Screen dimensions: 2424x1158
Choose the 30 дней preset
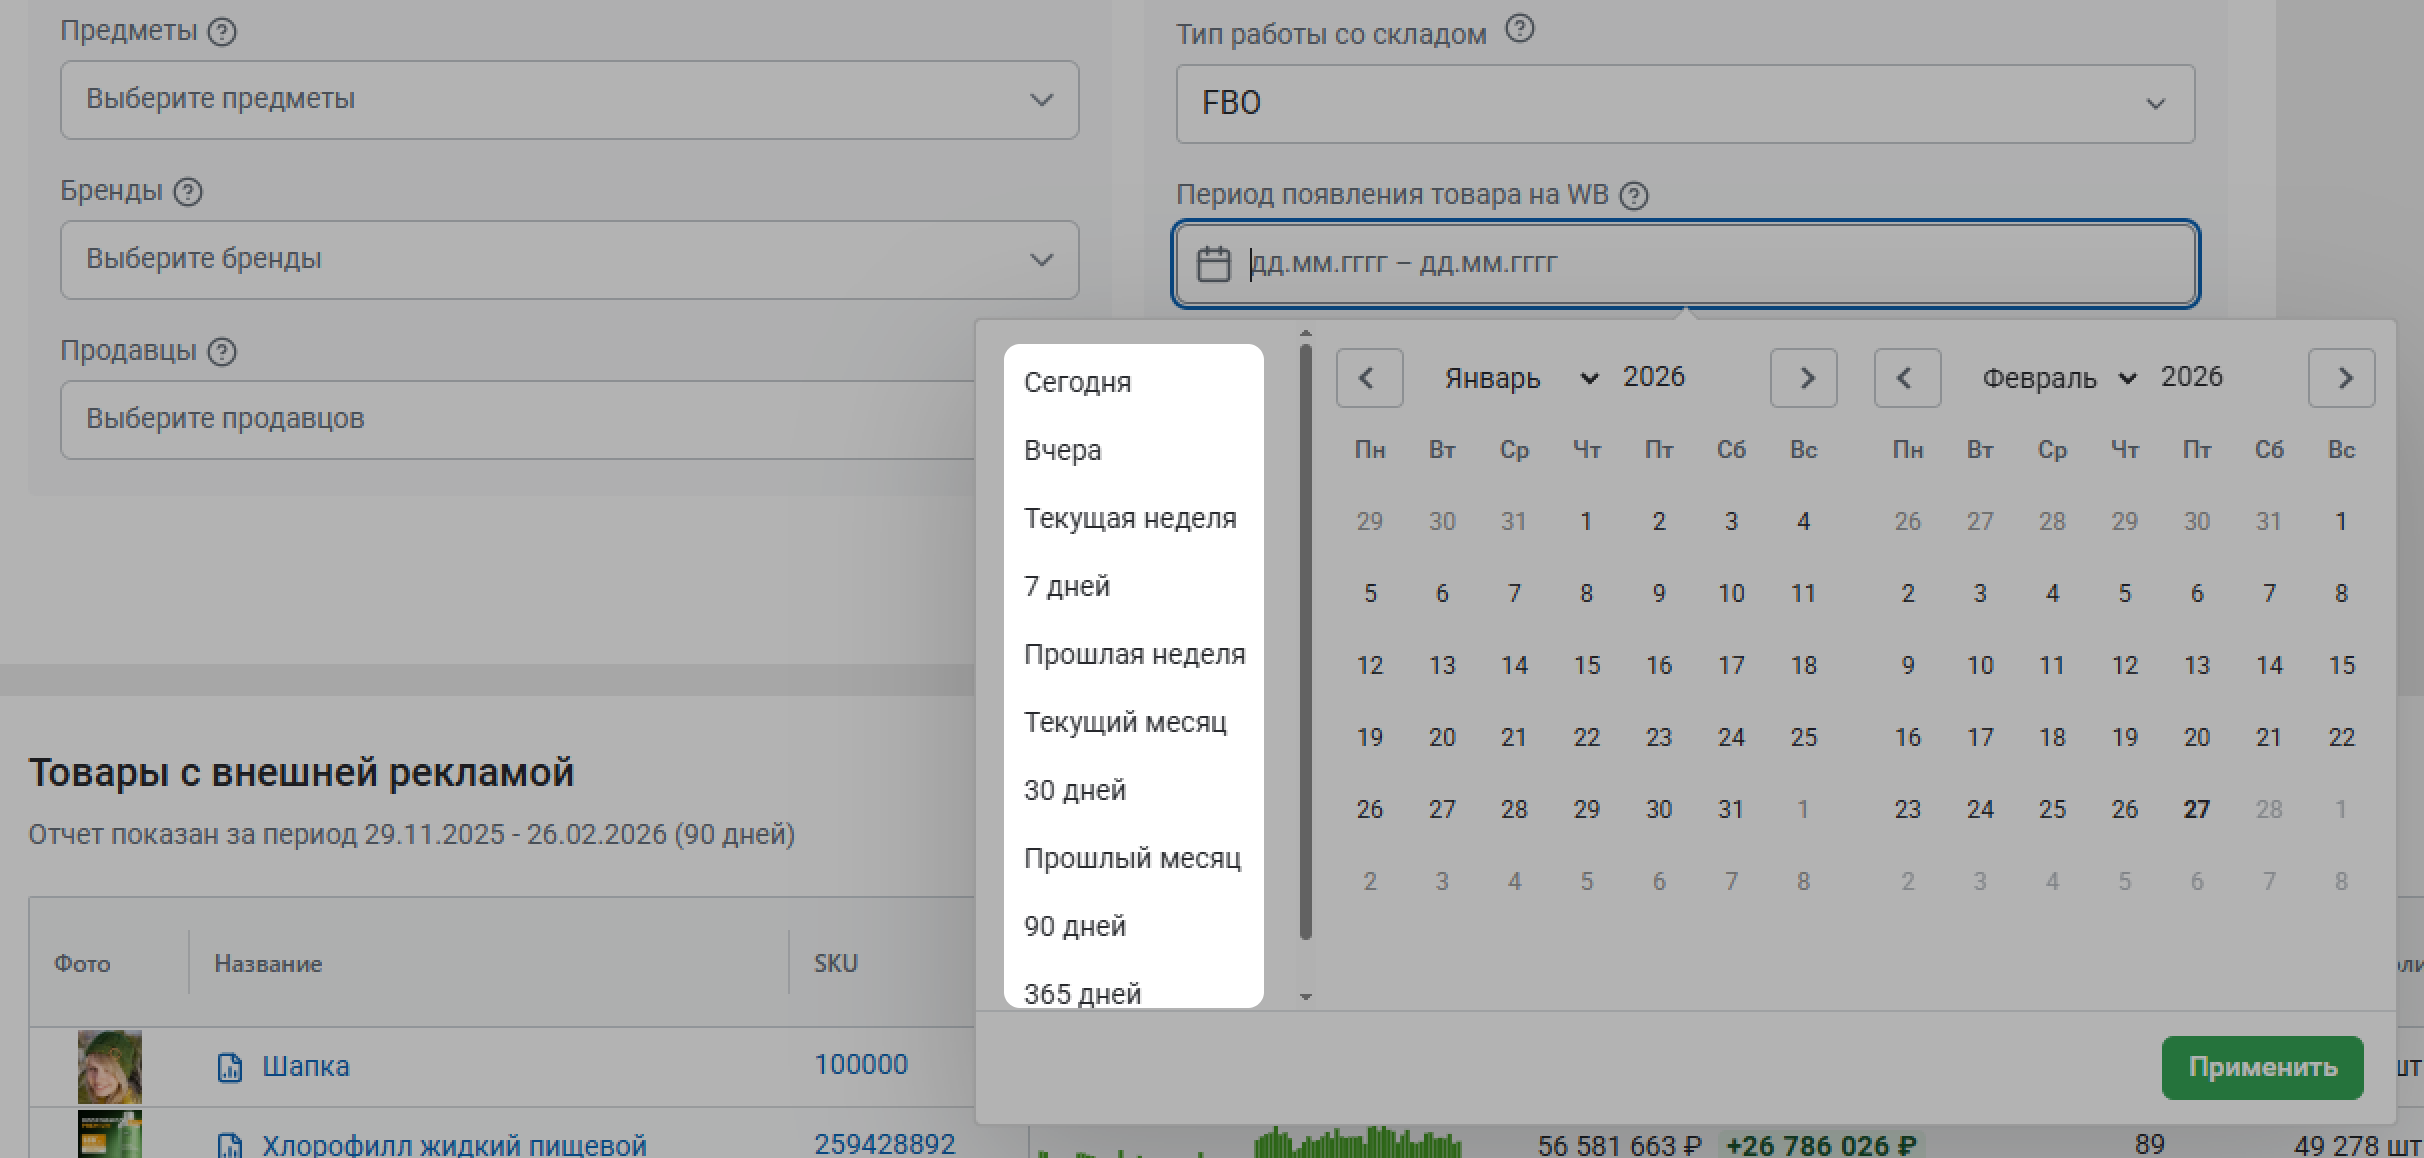pos(1075,791)
